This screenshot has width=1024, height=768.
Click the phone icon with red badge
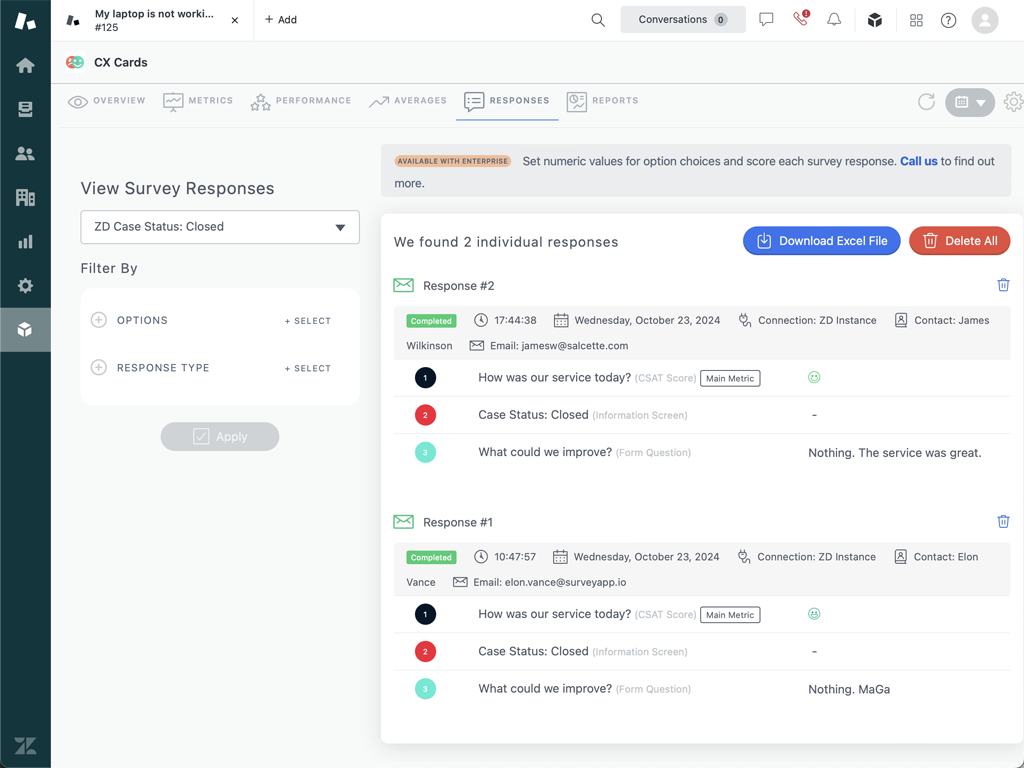[800, 20]
